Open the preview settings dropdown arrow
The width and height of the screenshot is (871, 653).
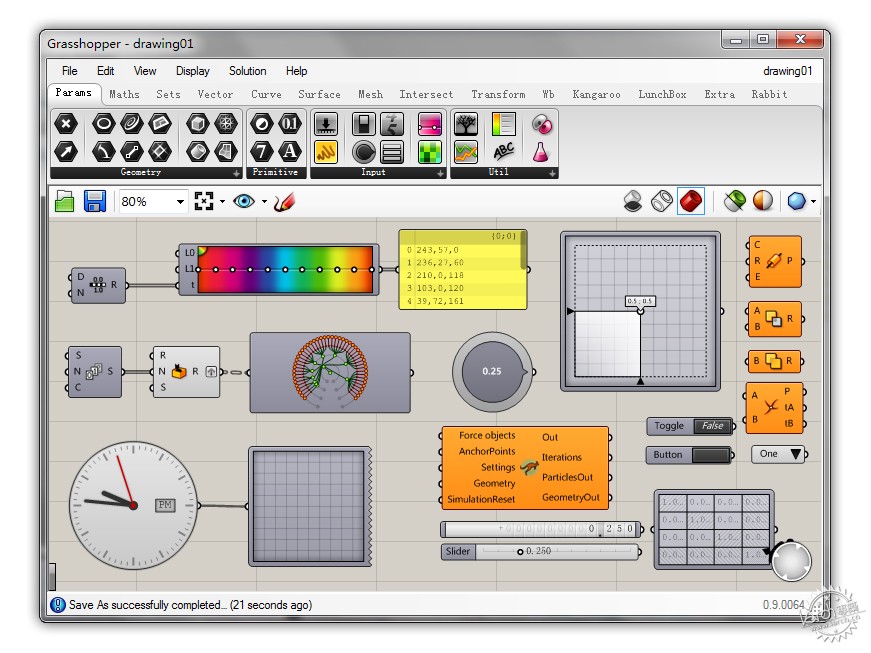tap(813, 202)
